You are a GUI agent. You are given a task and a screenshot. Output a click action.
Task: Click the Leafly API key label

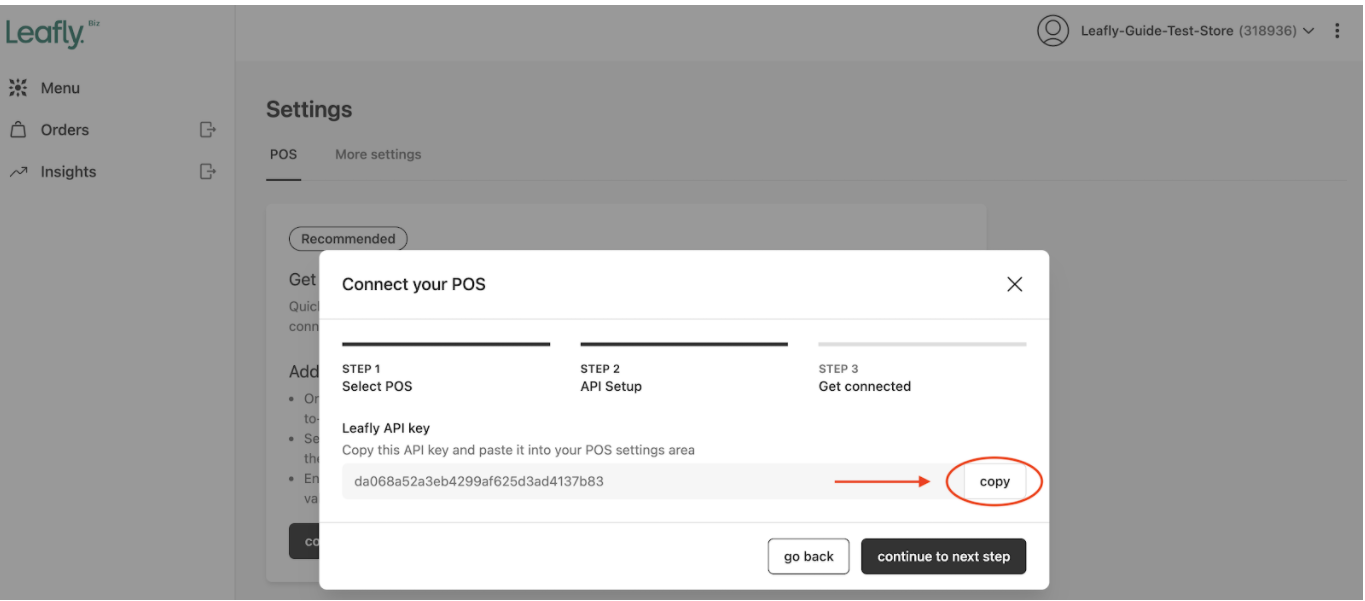point(386,428)
